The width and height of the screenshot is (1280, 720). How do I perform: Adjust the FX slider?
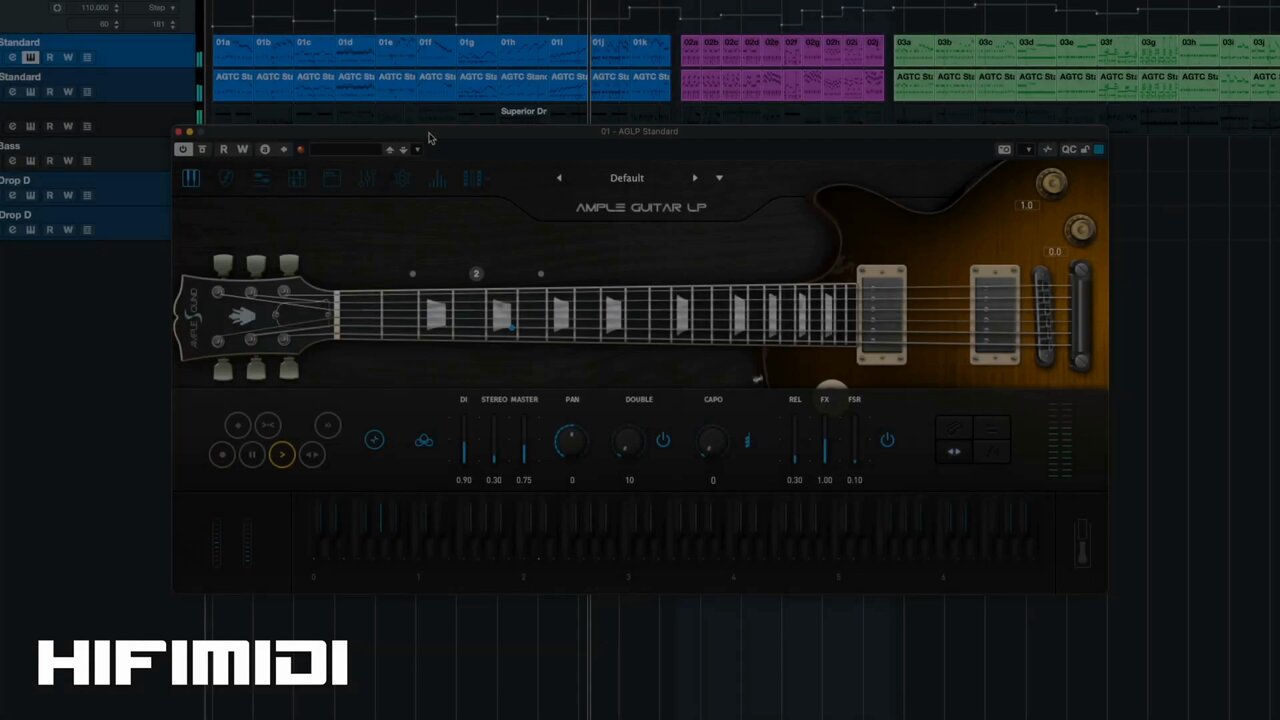[825, 440]
